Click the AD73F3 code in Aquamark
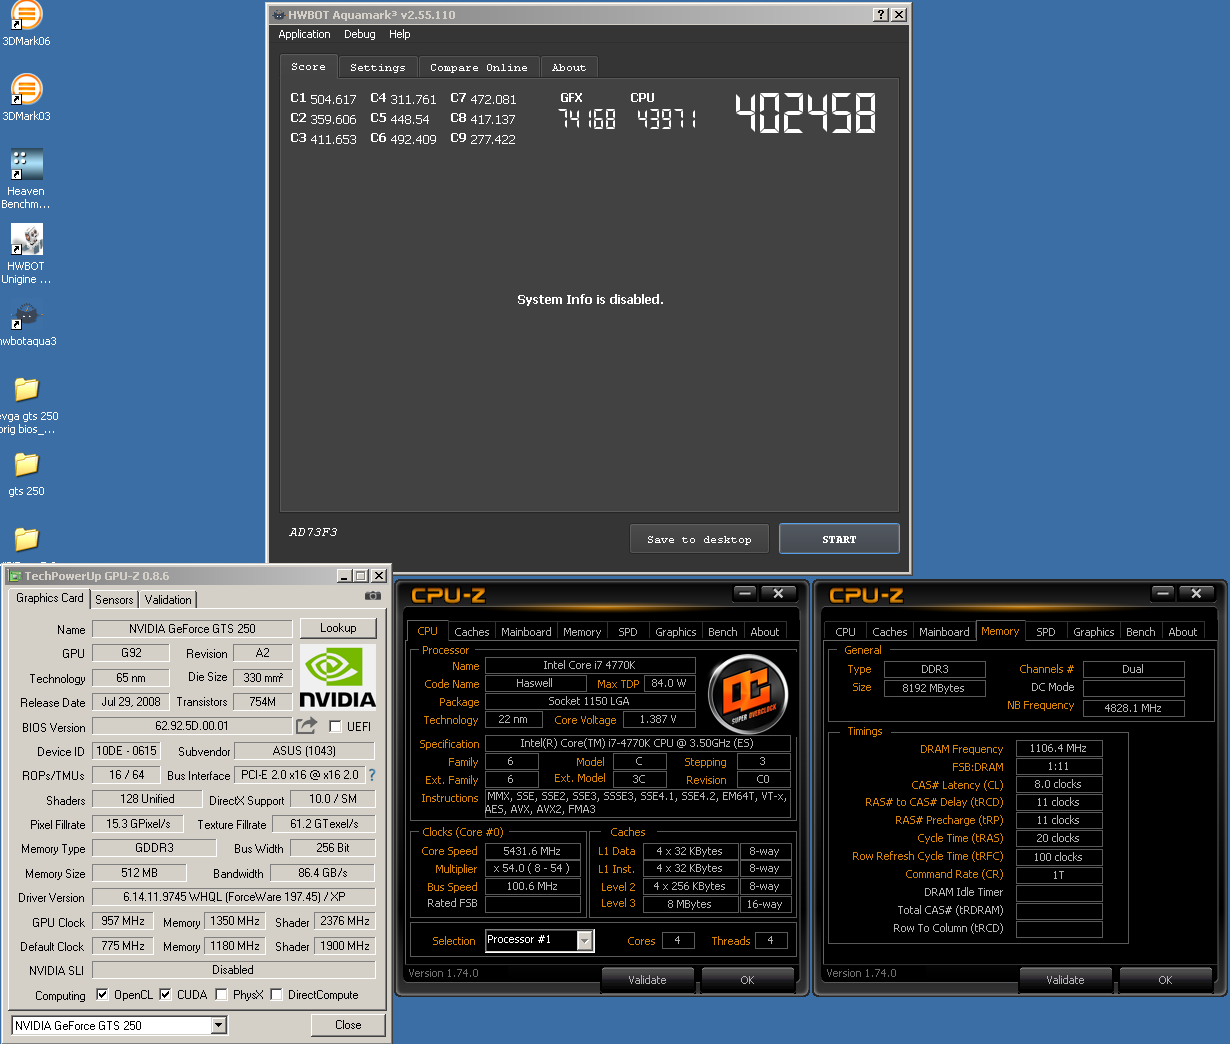 (313, 532)
